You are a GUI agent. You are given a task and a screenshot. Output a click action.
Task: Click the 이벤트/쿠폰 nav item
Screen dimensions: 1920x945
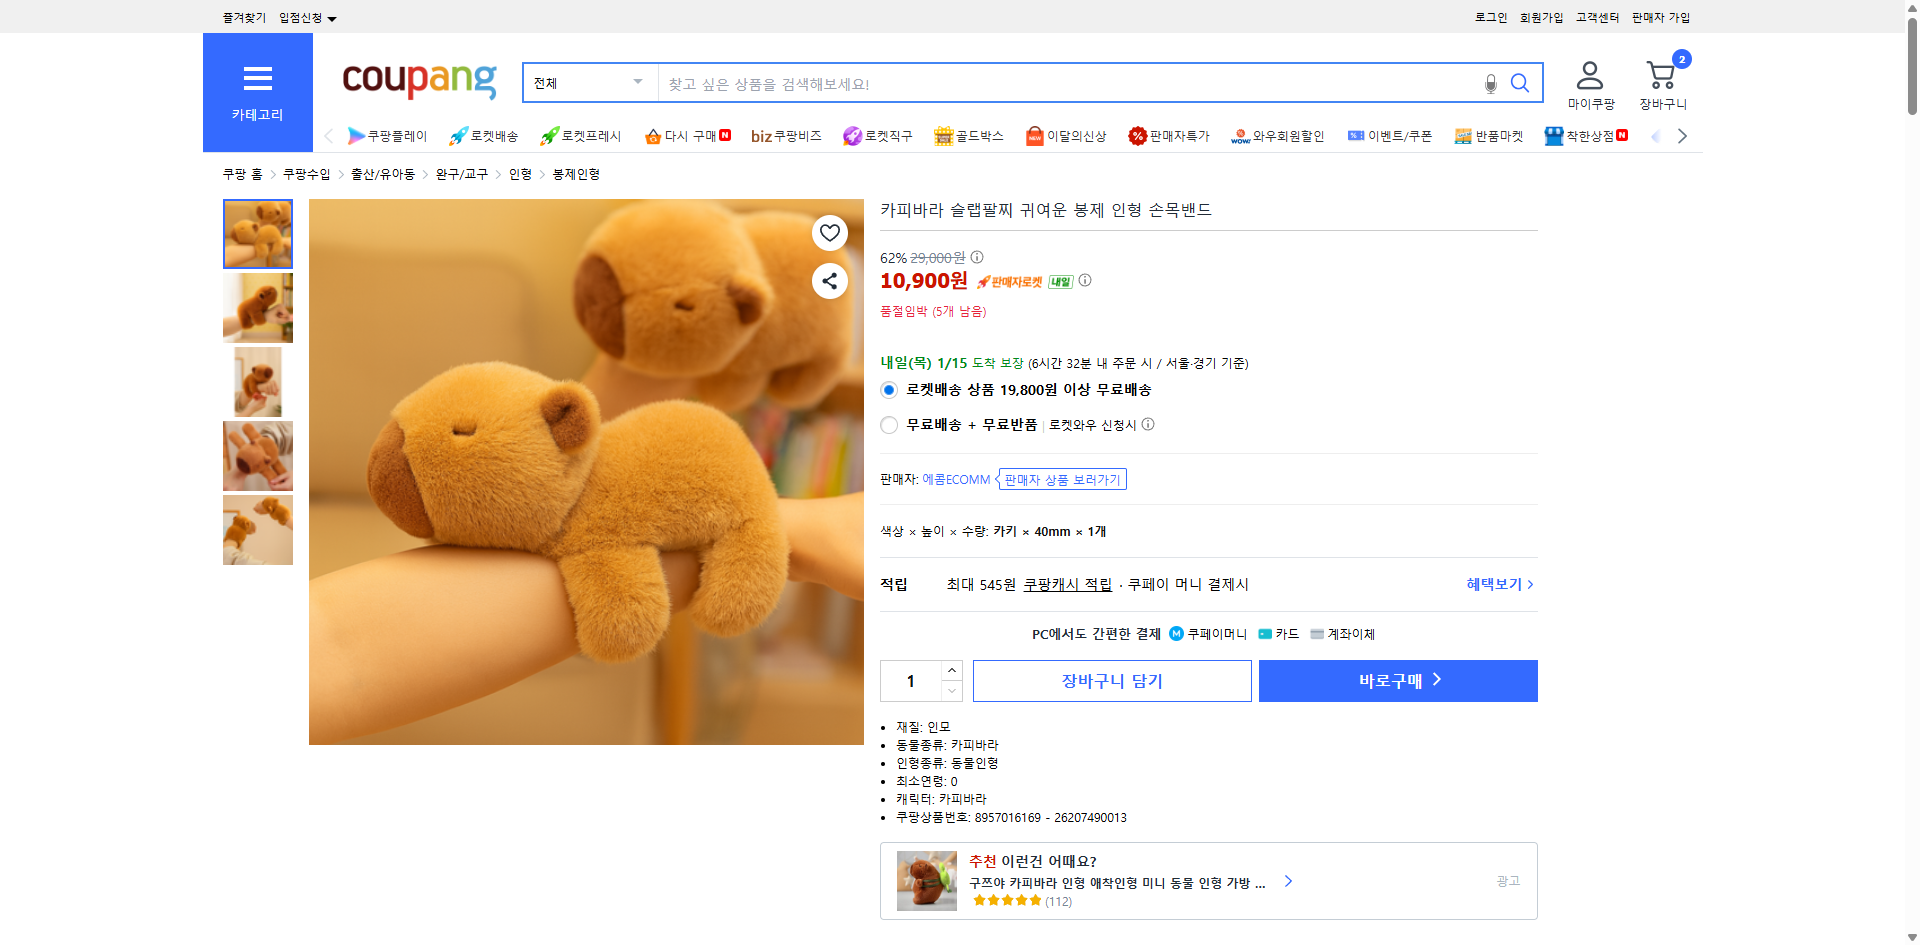(1390, 136)
